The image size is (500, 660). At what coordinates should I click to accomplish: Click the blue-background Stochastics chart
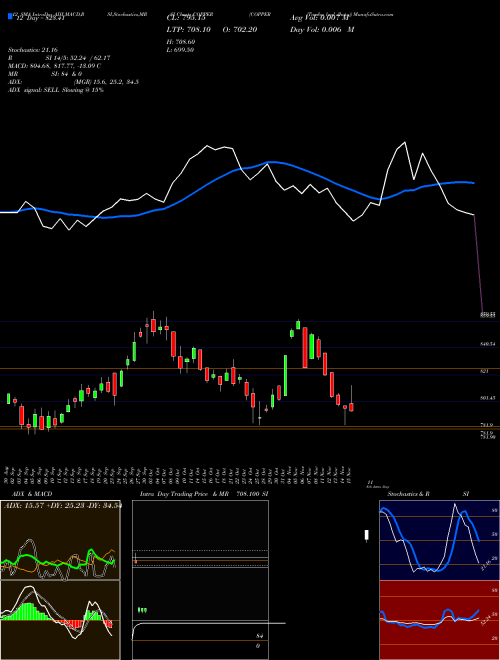pyautogui.click(x=439, y=540)
